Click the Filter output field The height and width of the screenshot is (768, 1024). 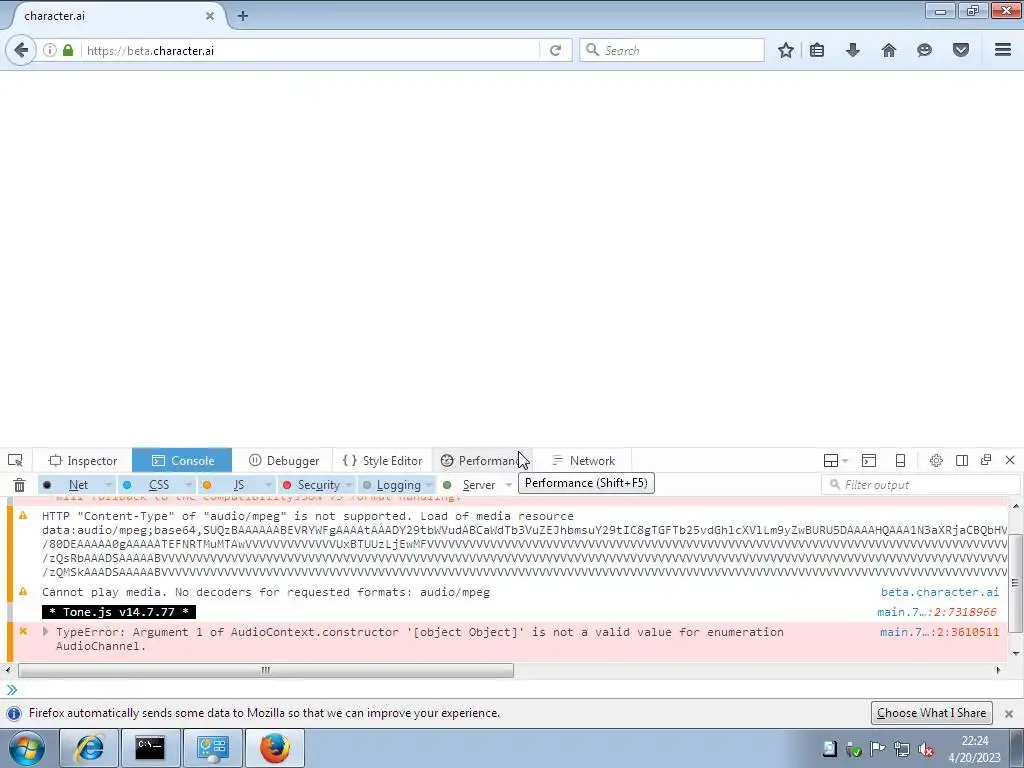pos(921,485)
